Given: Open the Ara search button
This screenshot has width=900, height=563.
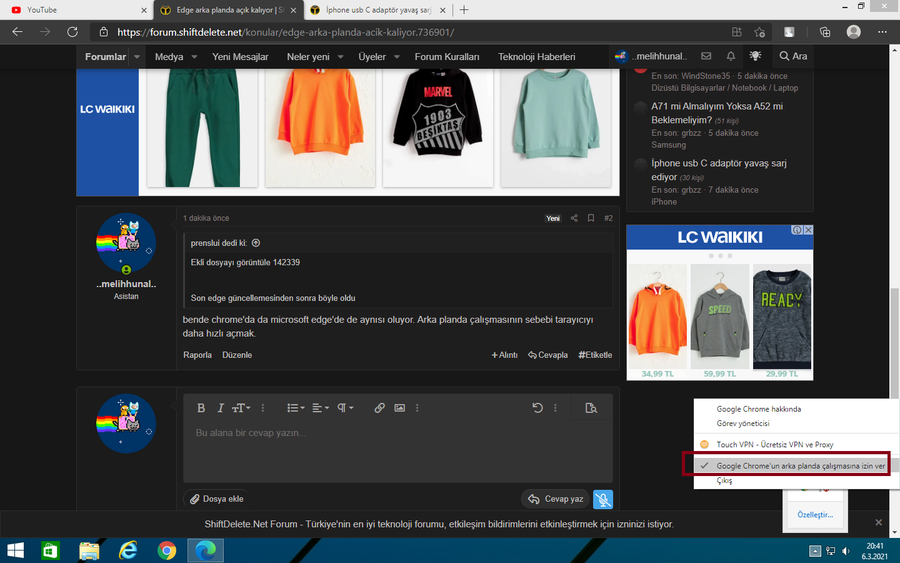Looking at the screenshot, I should coord(793,56).
